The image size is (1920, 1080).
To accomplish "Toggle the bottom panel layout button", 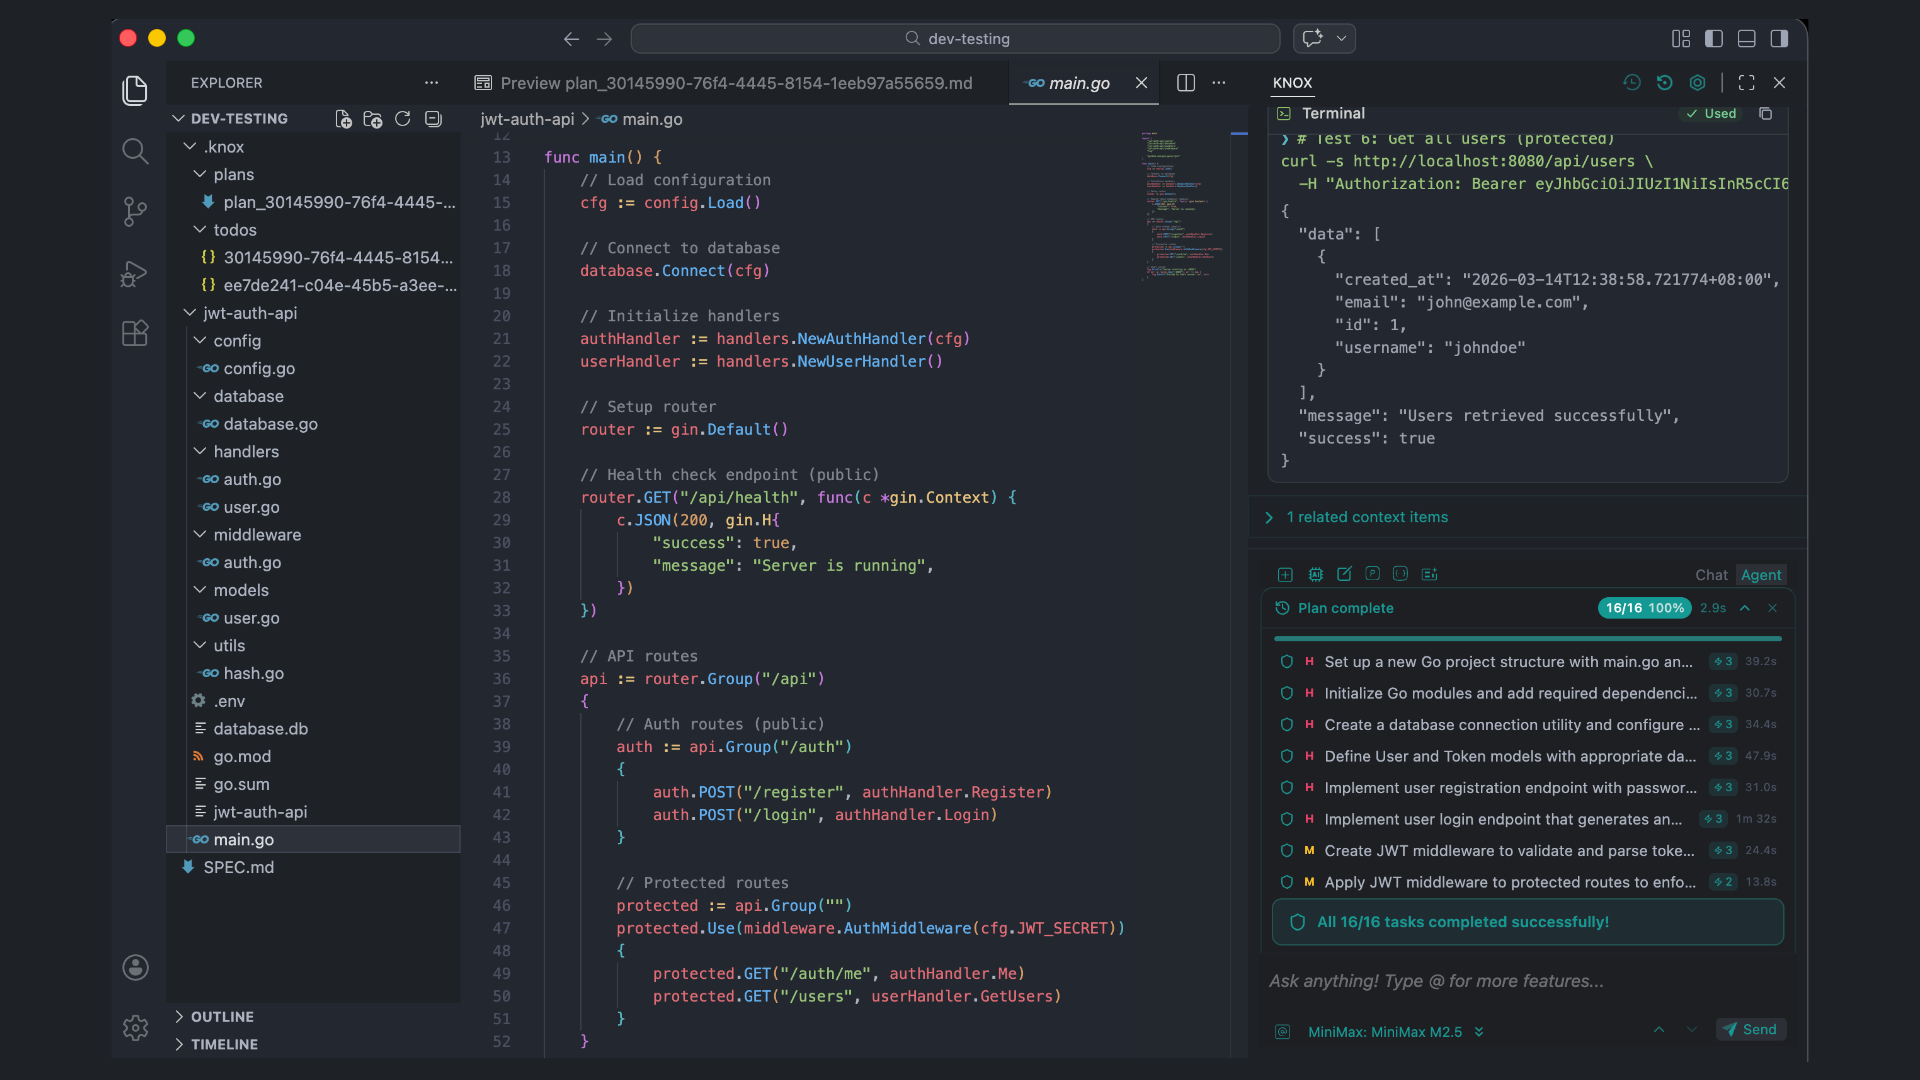I will point(1747,38).
